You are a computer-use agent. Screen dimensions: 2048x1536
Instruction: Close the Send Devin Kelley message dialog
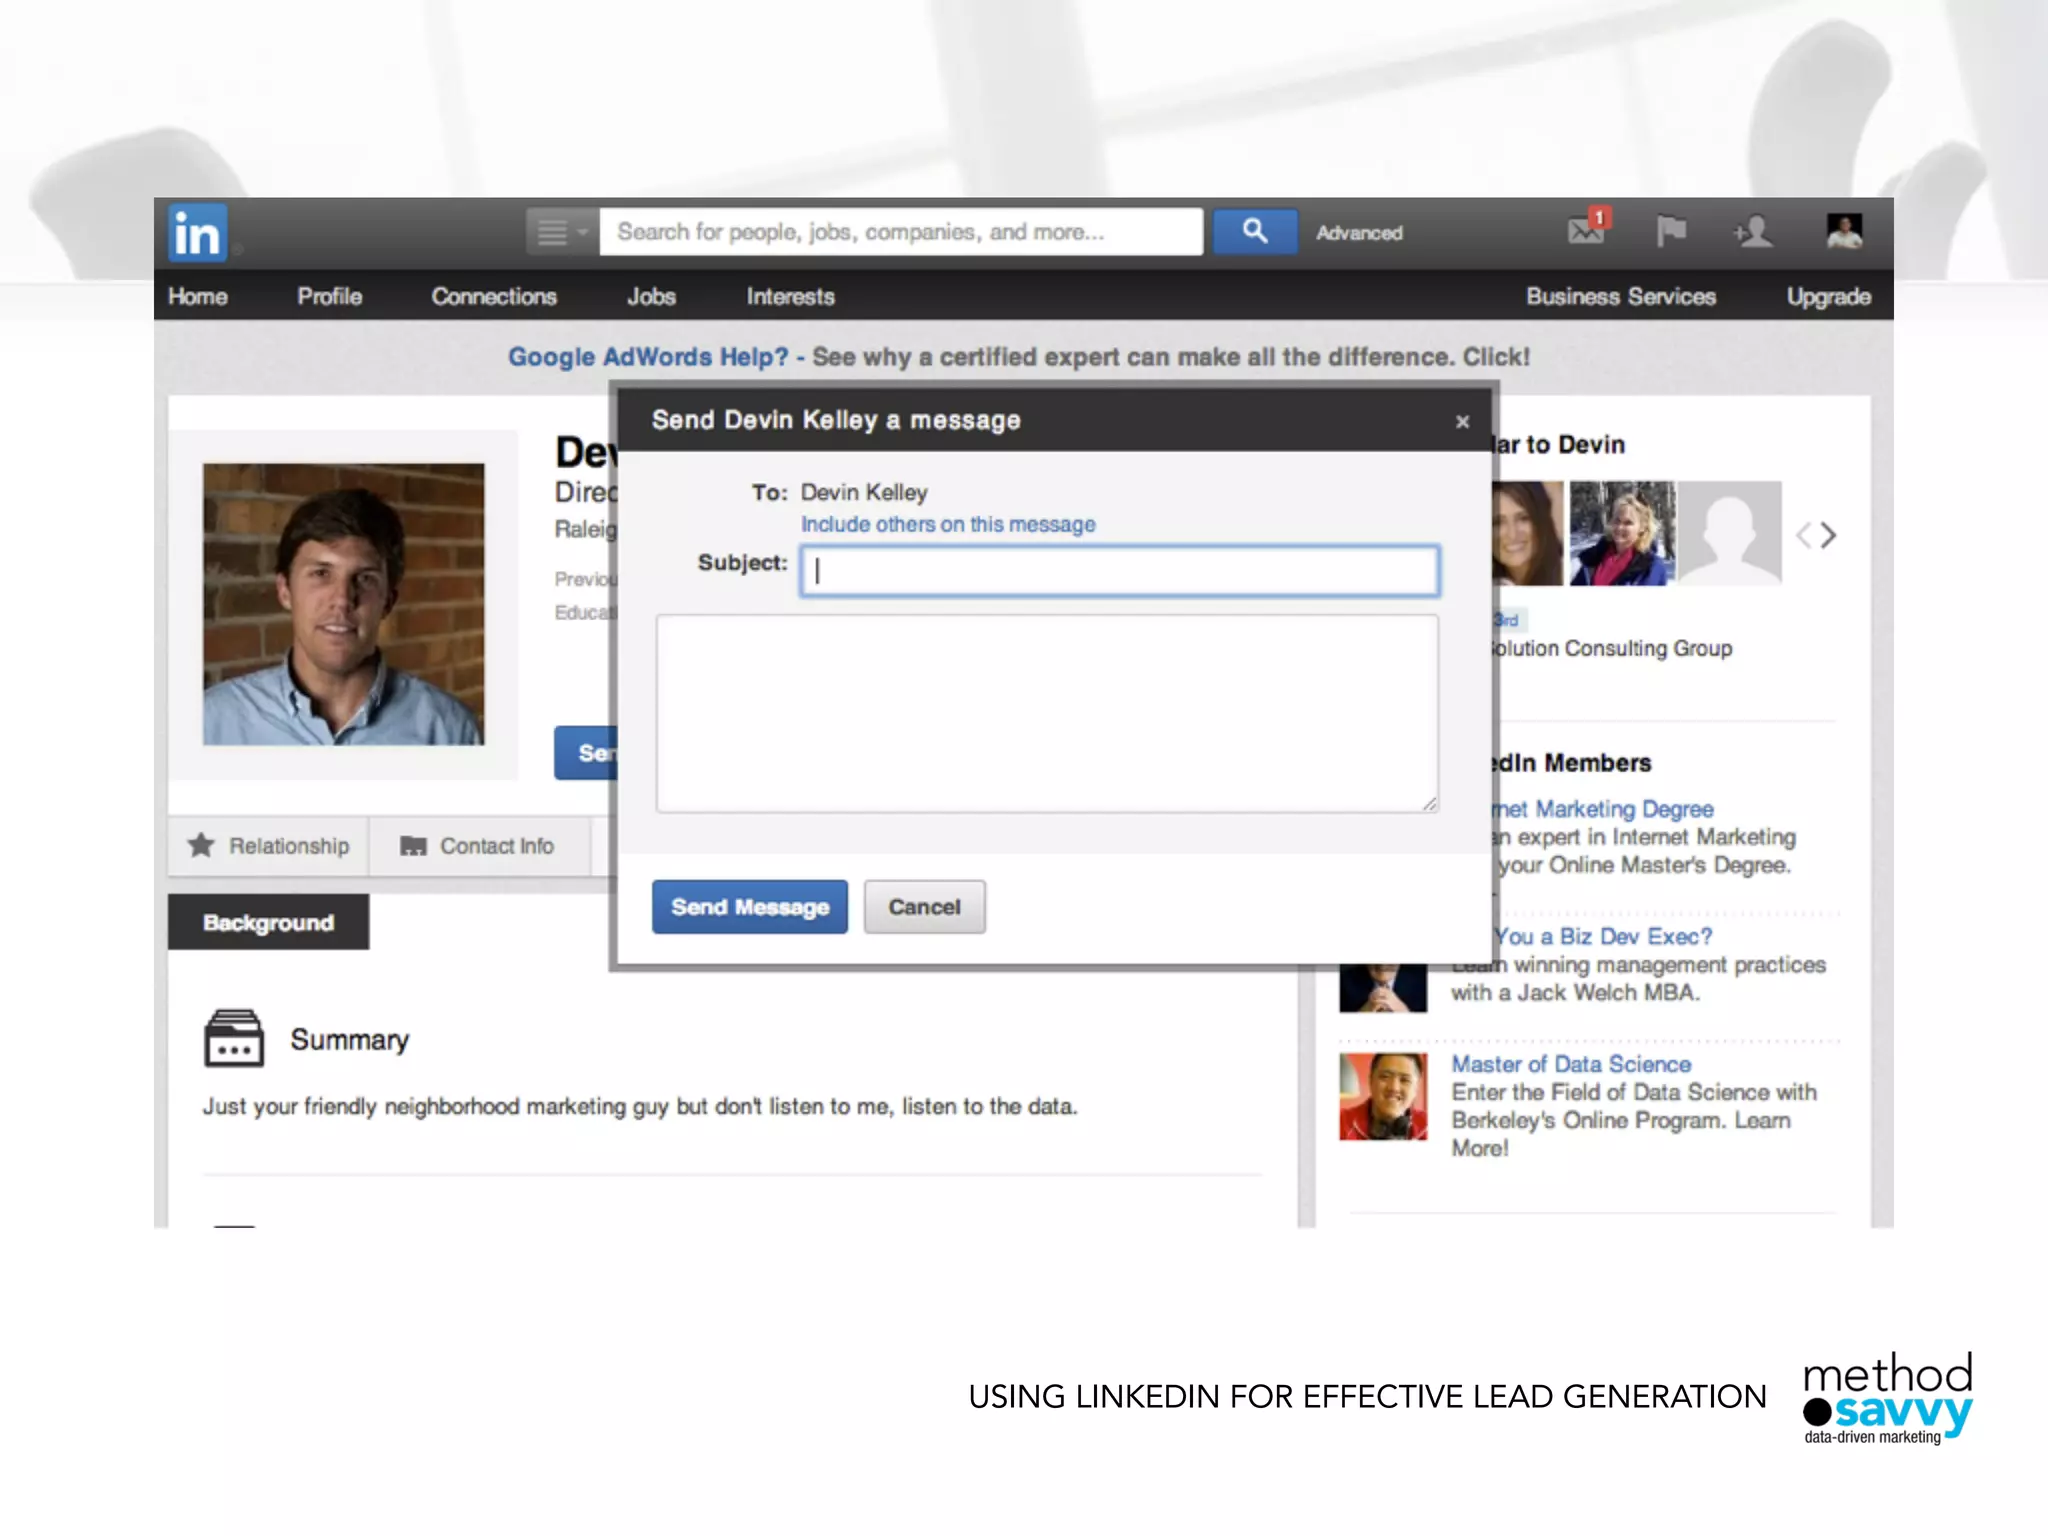click(1462, 422)
